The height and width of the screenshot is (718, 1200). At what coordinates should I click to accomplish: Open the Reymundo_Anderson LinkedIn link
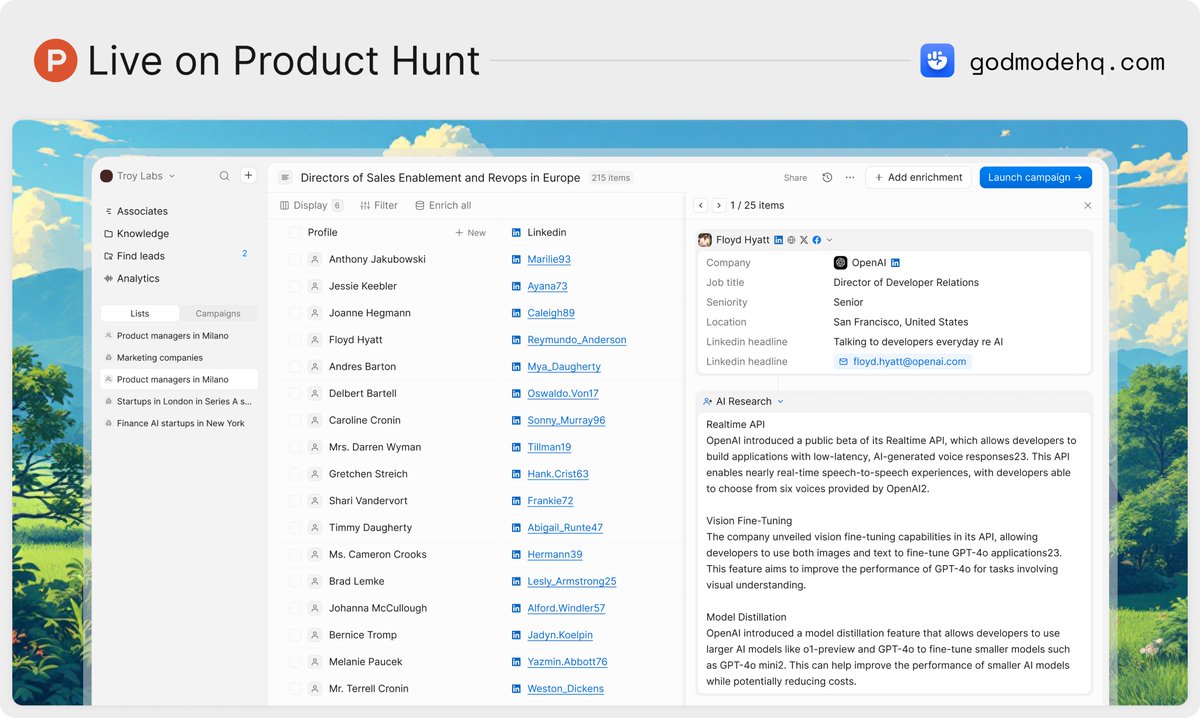click(x=577, y=340)
